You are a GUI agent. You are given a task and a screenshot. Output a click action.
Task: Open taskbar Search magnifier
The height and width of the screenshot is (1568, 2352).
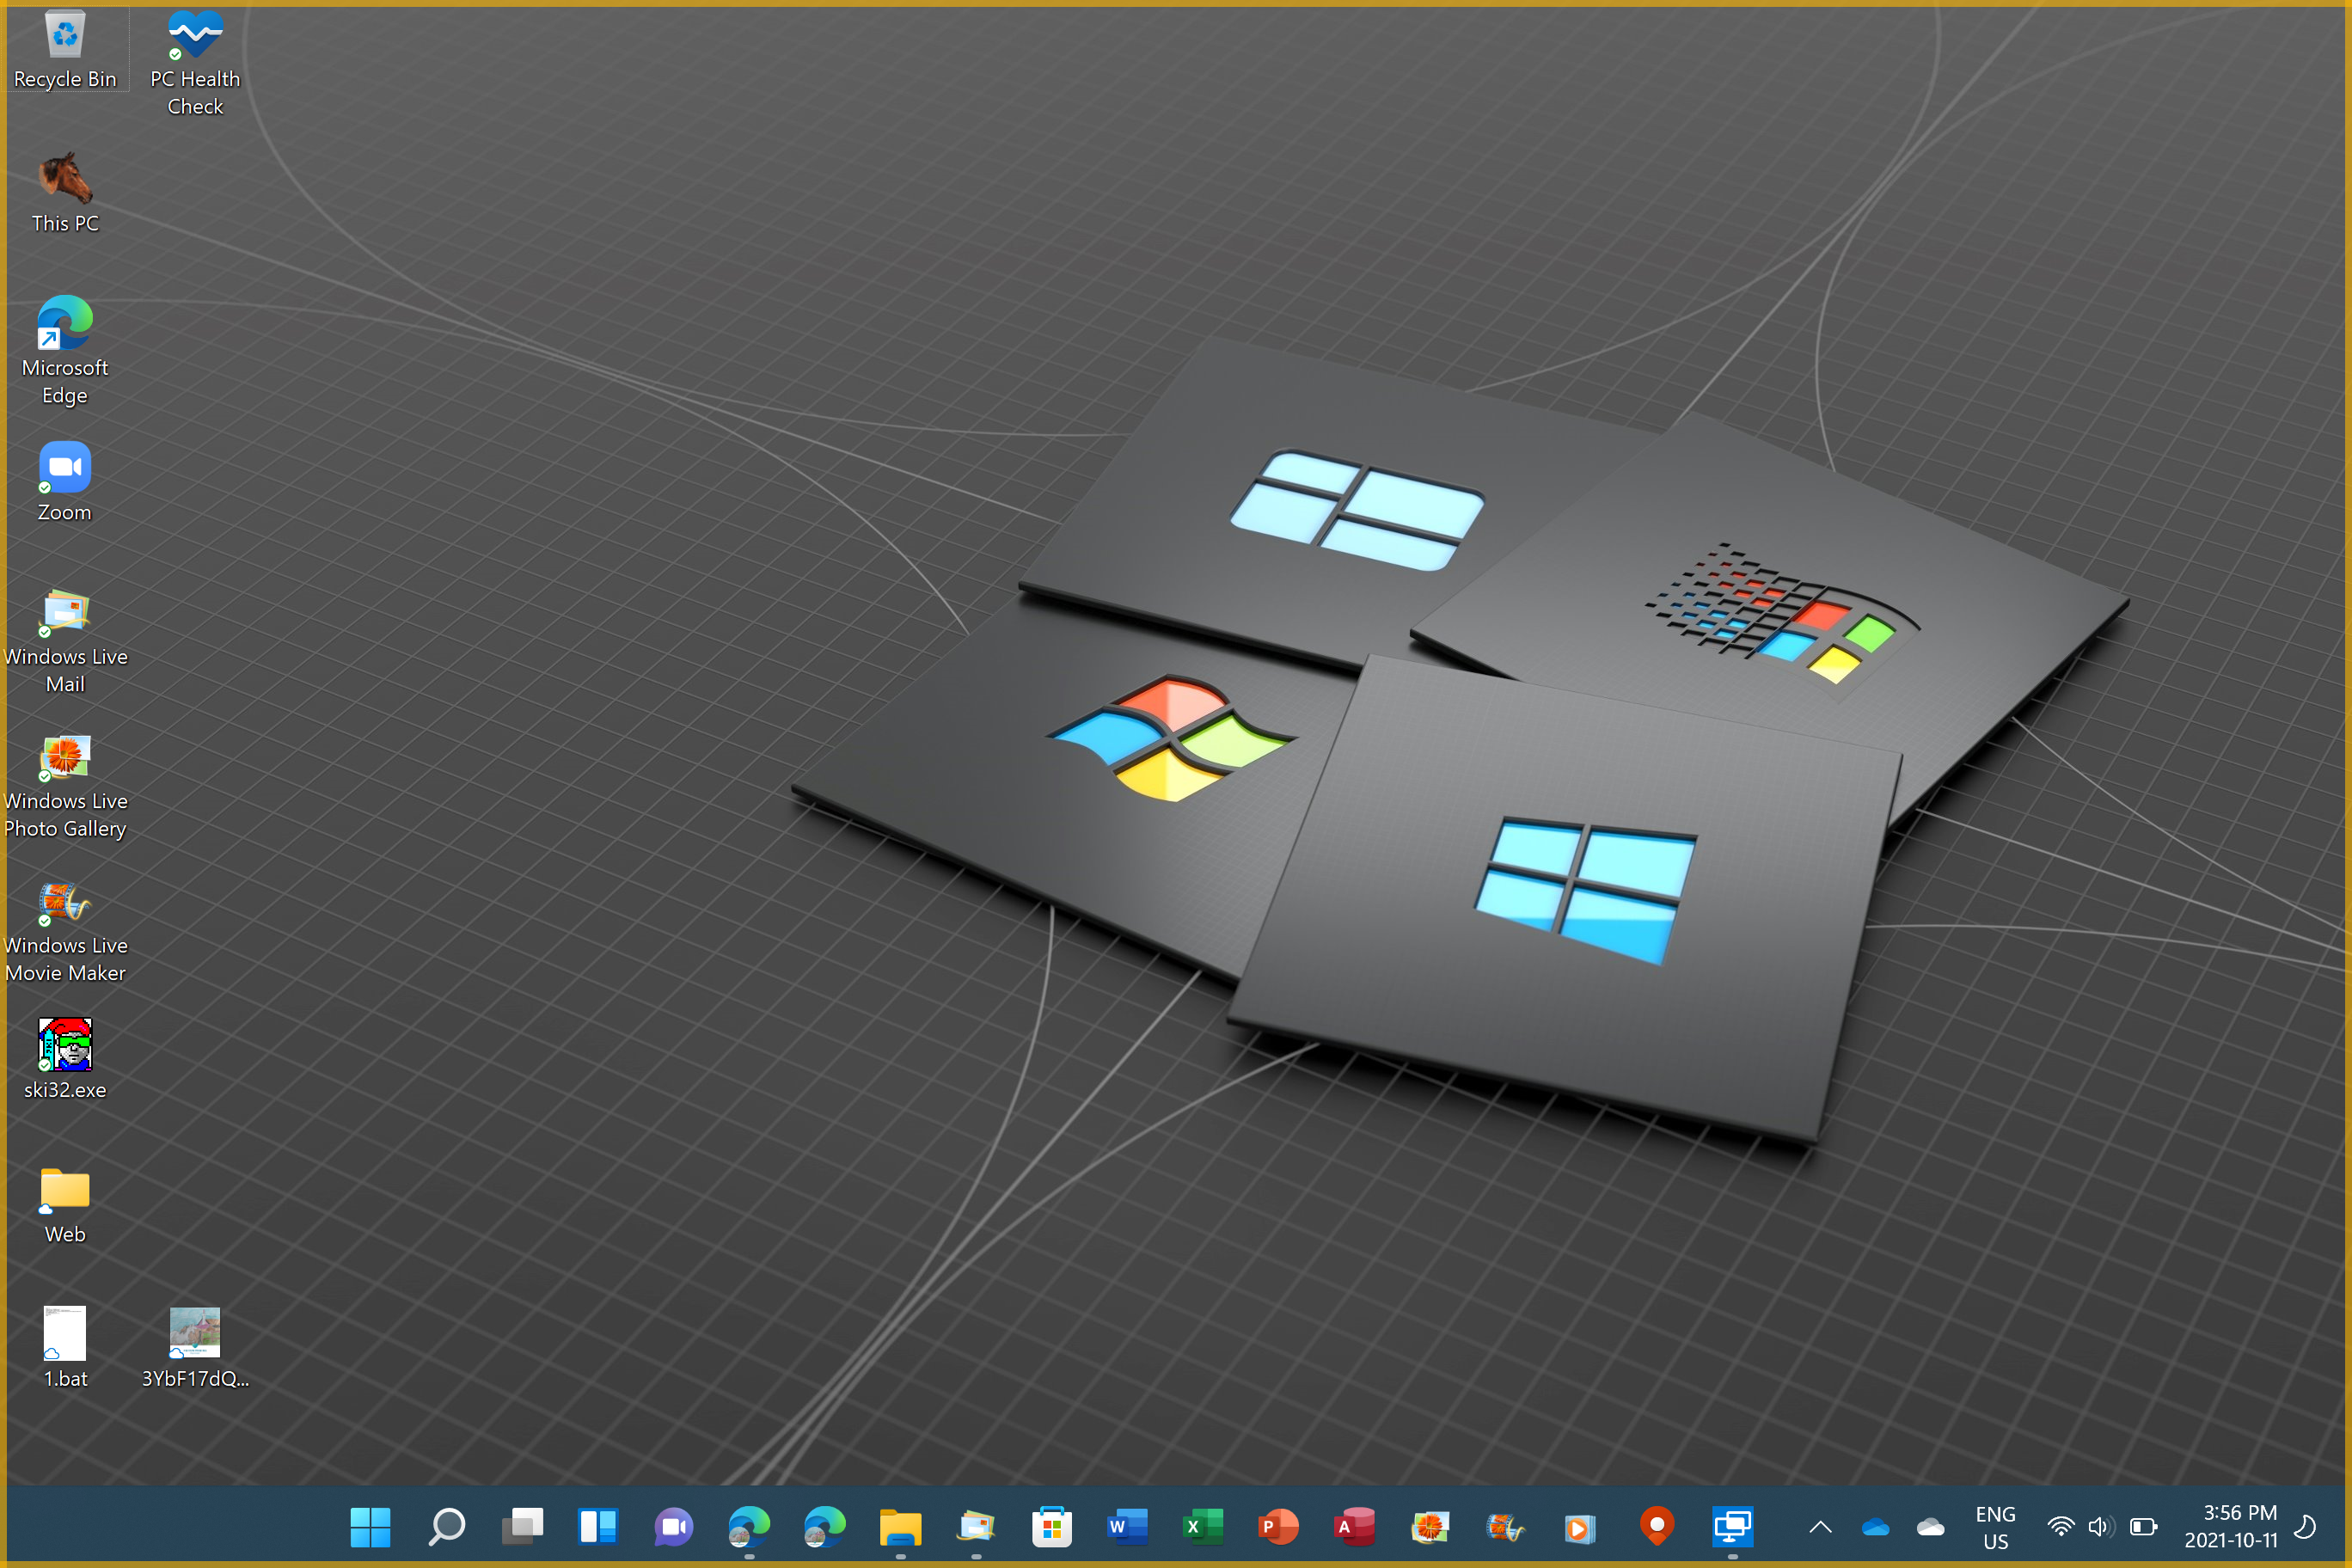[446, 1527]
